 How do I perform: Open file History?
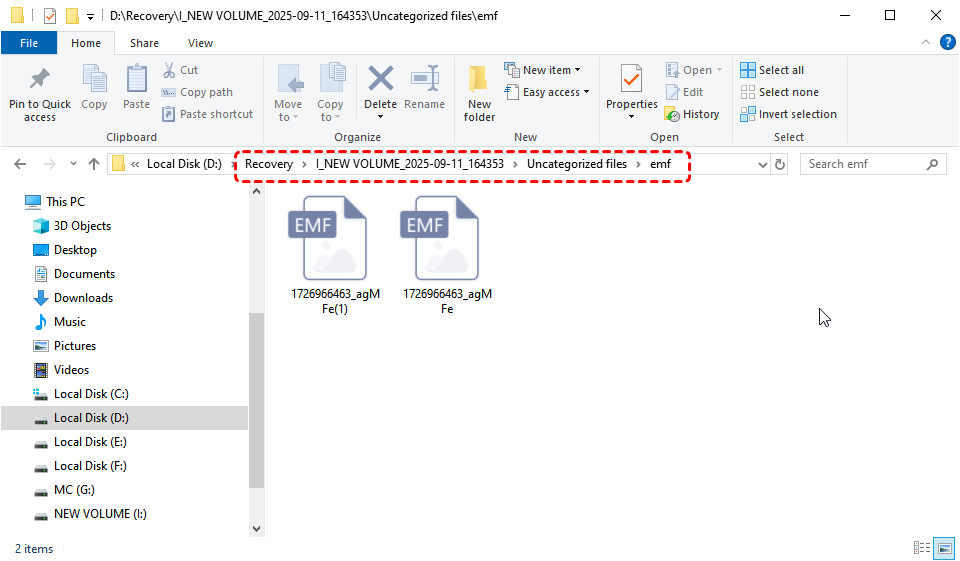point(692,114)
